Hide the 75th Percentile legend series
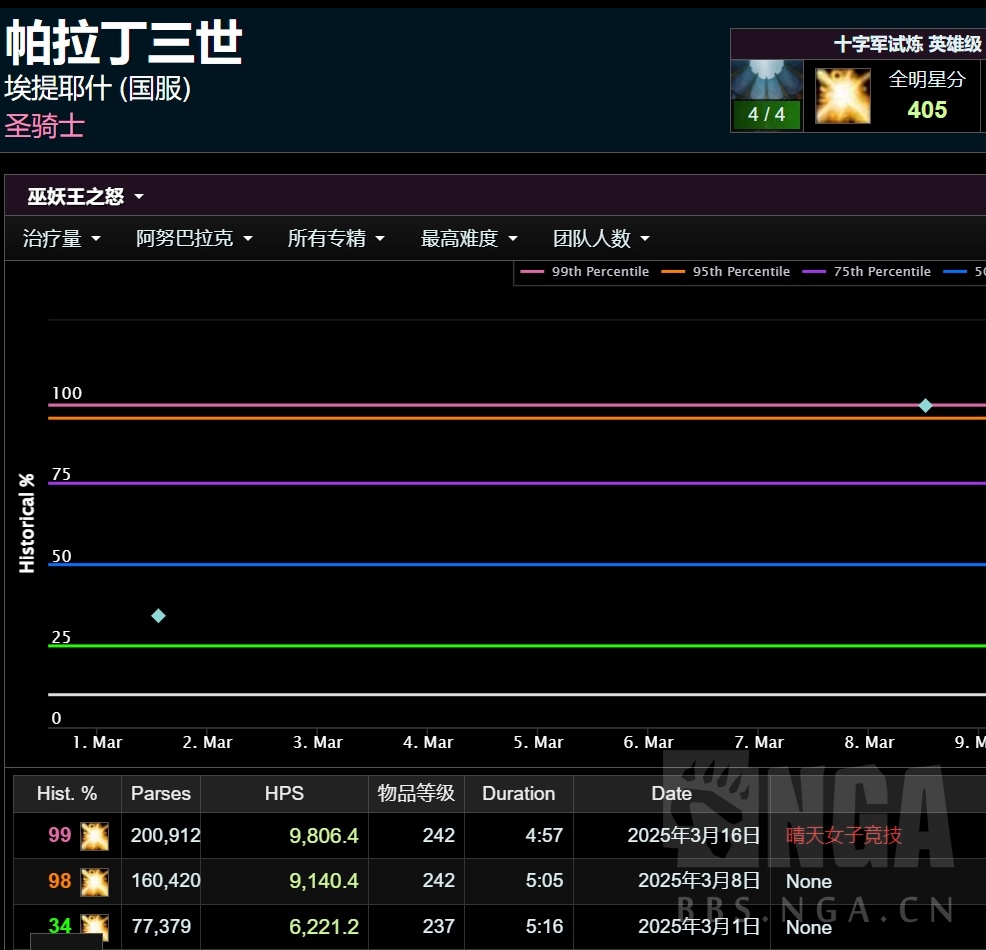The image size is (986, 950). pos(868,272)
